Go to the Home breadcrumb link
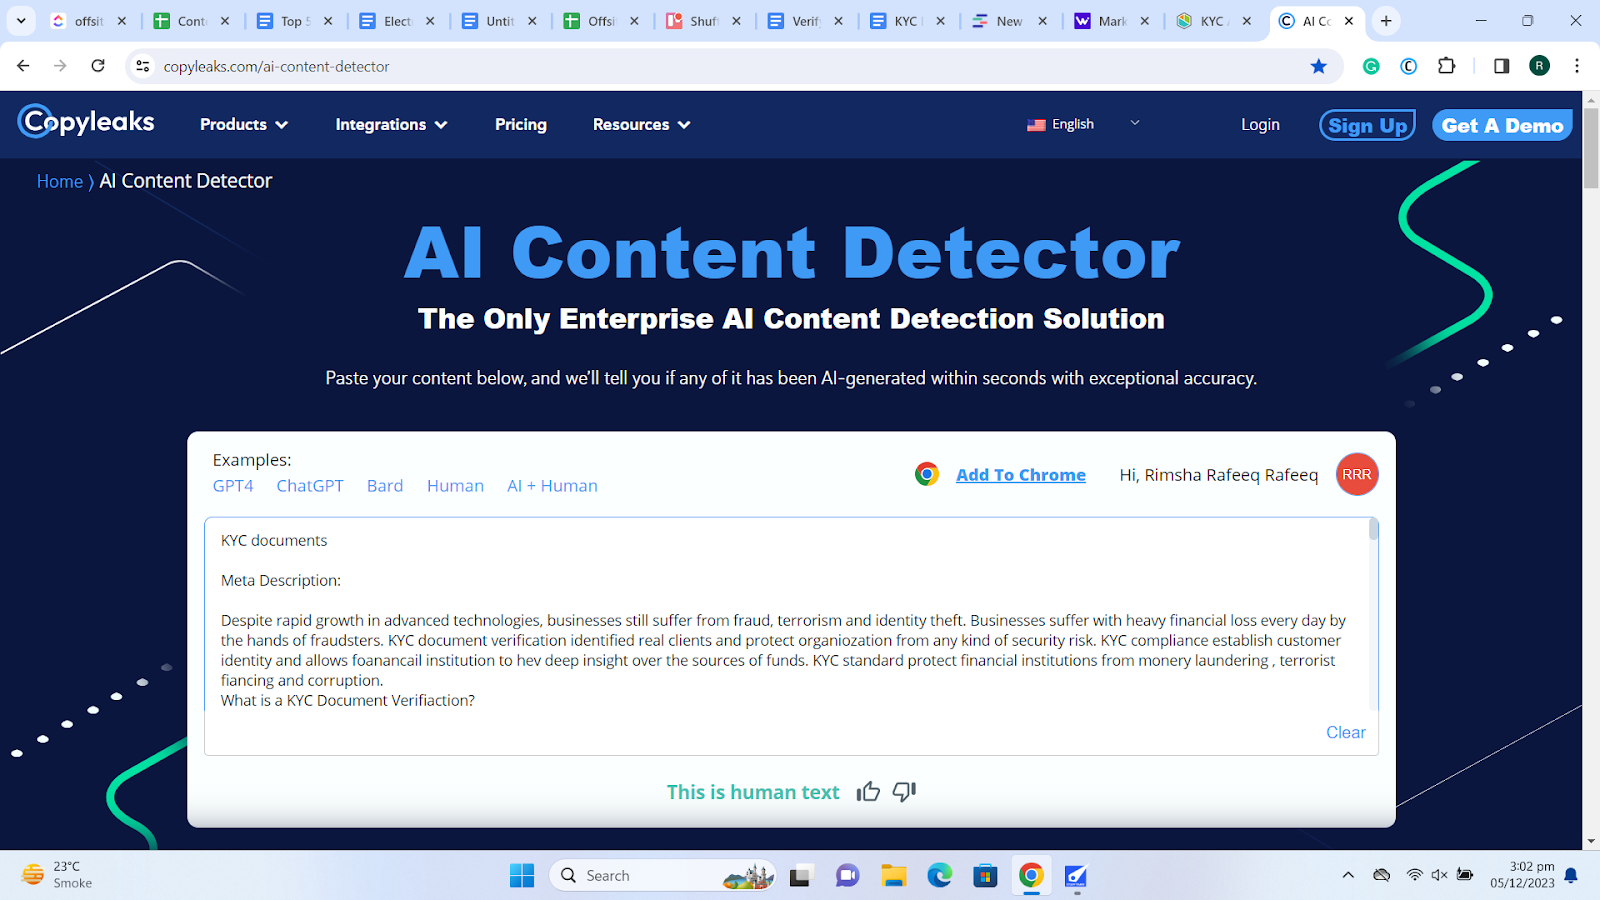The width and height of the screenshot is (1600, 900). click(60, 181)
